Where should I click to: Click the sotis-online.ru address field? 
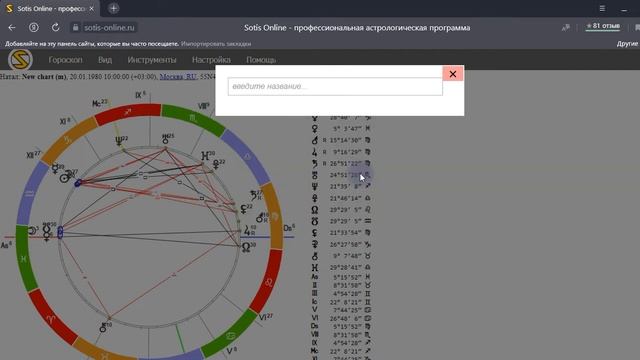point(109,27)
